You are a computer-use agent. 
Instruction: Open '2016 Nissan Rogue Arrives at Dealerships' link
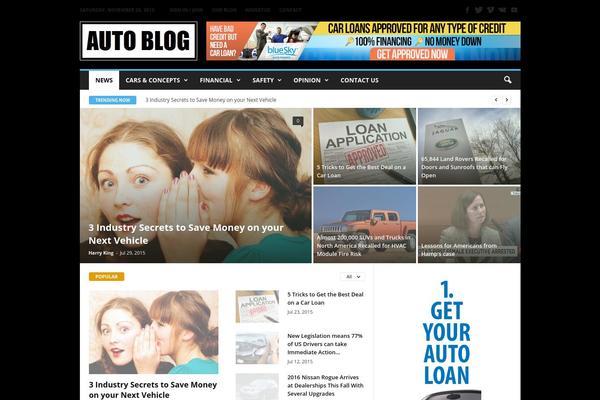[x=325, y=385]
